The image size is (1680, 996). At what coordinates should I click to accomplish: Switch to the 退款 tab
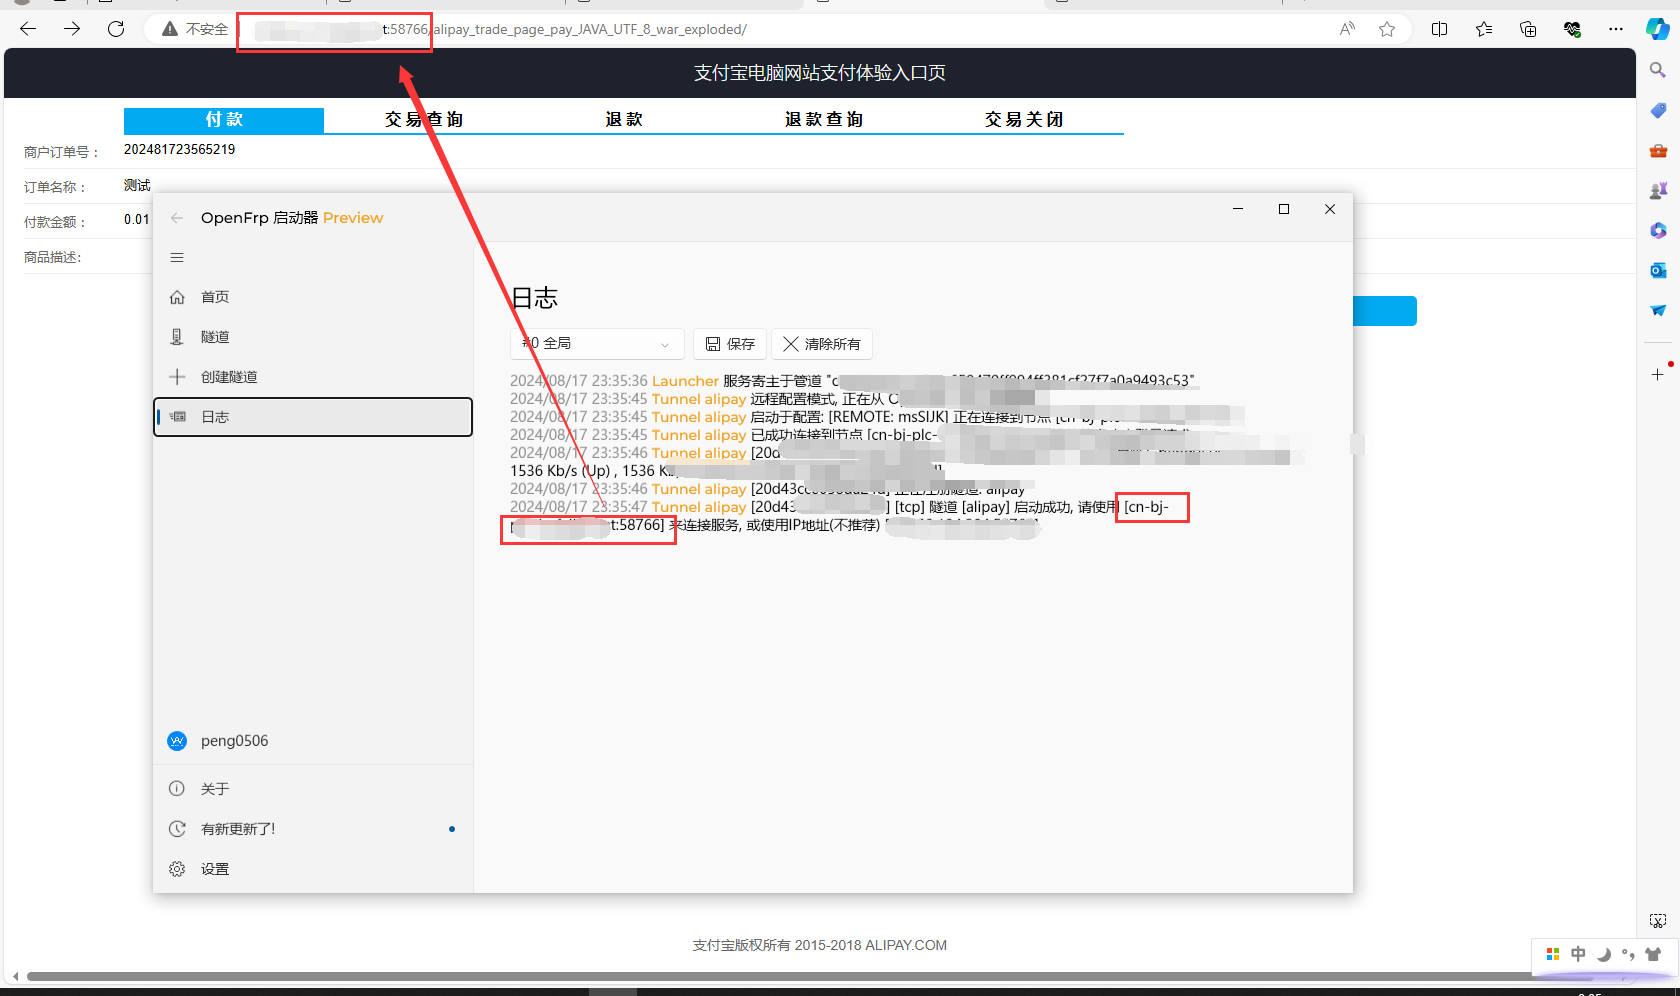[x=624, y=120]
